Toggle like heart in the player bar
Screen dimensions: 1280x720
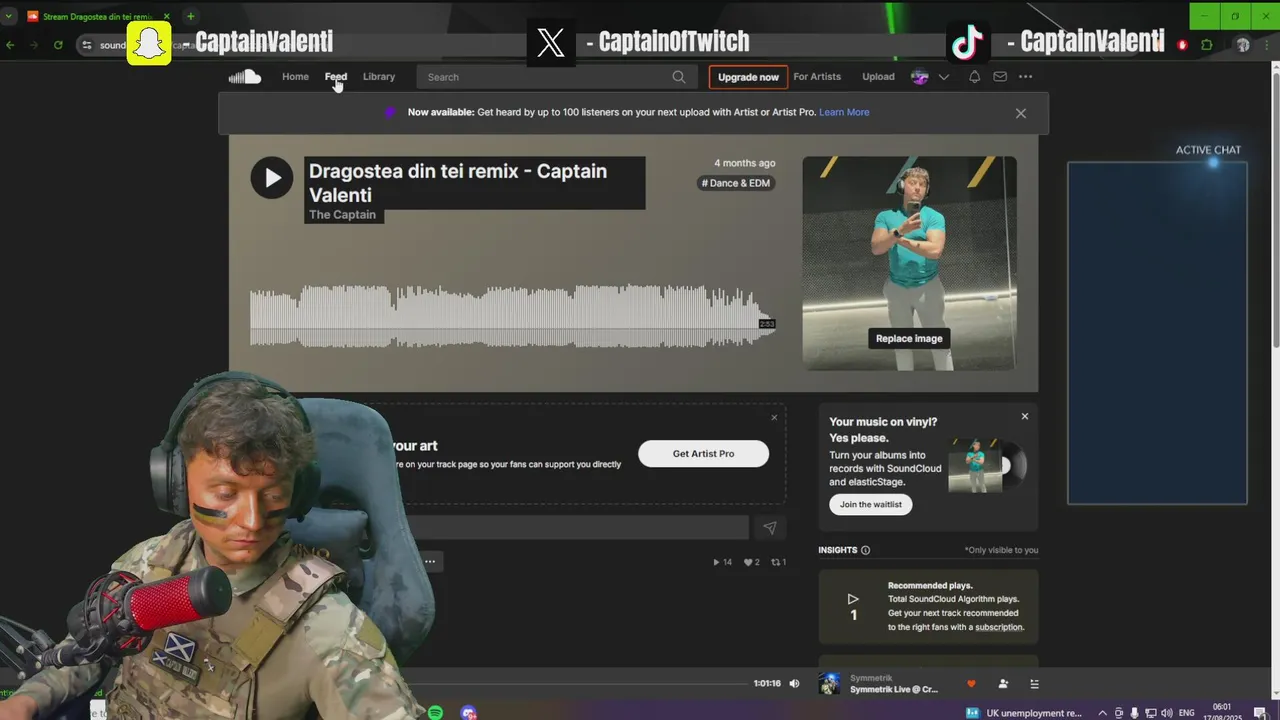click(970, 684)
